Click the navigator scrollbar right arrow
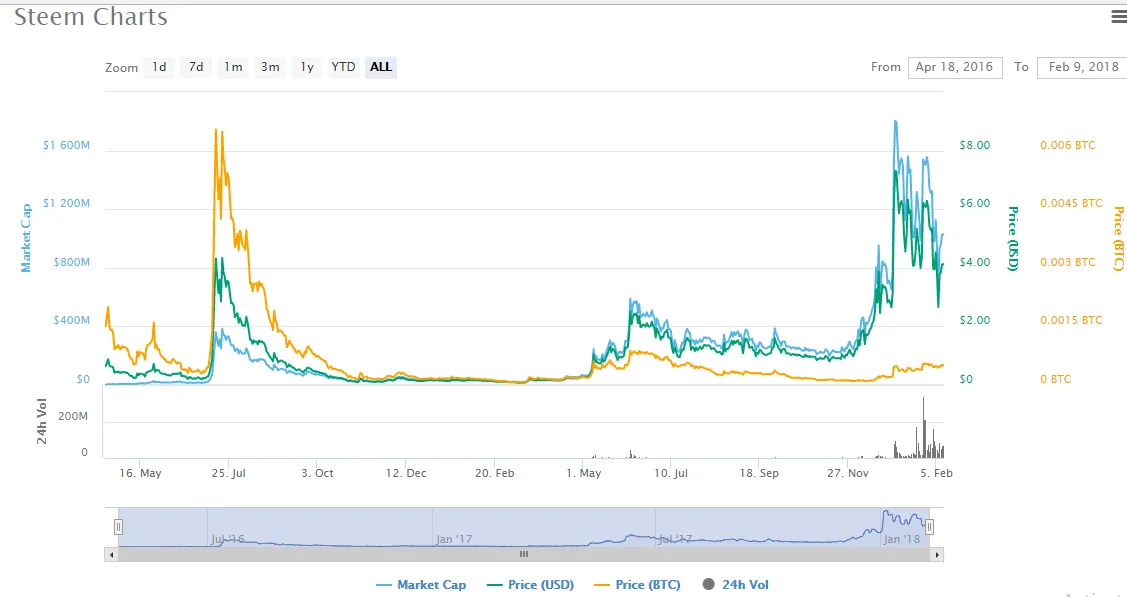The height and width of the screenshot is (597, 1127). [937, 555]
